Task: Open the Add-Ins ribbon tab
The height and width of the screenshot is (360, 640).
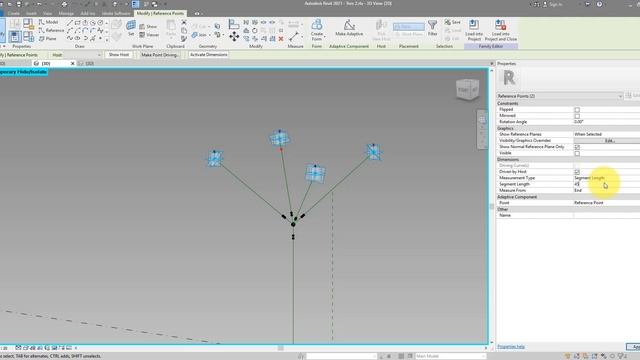Action: click(x=88, y=13)
